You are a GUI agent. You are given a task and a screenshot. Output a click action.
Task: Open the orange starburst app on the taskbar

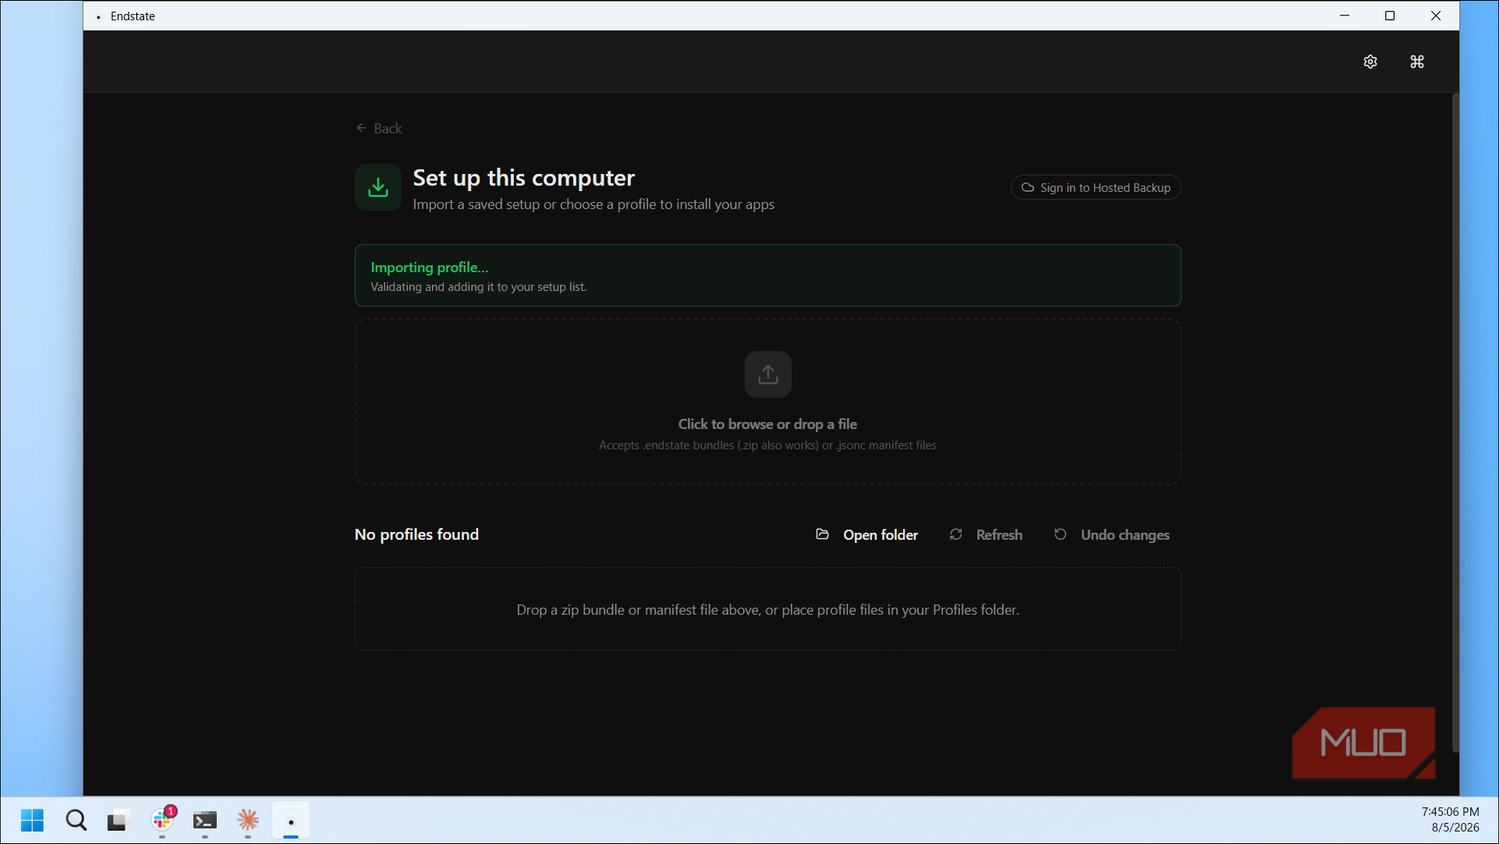tap(248, 820)
